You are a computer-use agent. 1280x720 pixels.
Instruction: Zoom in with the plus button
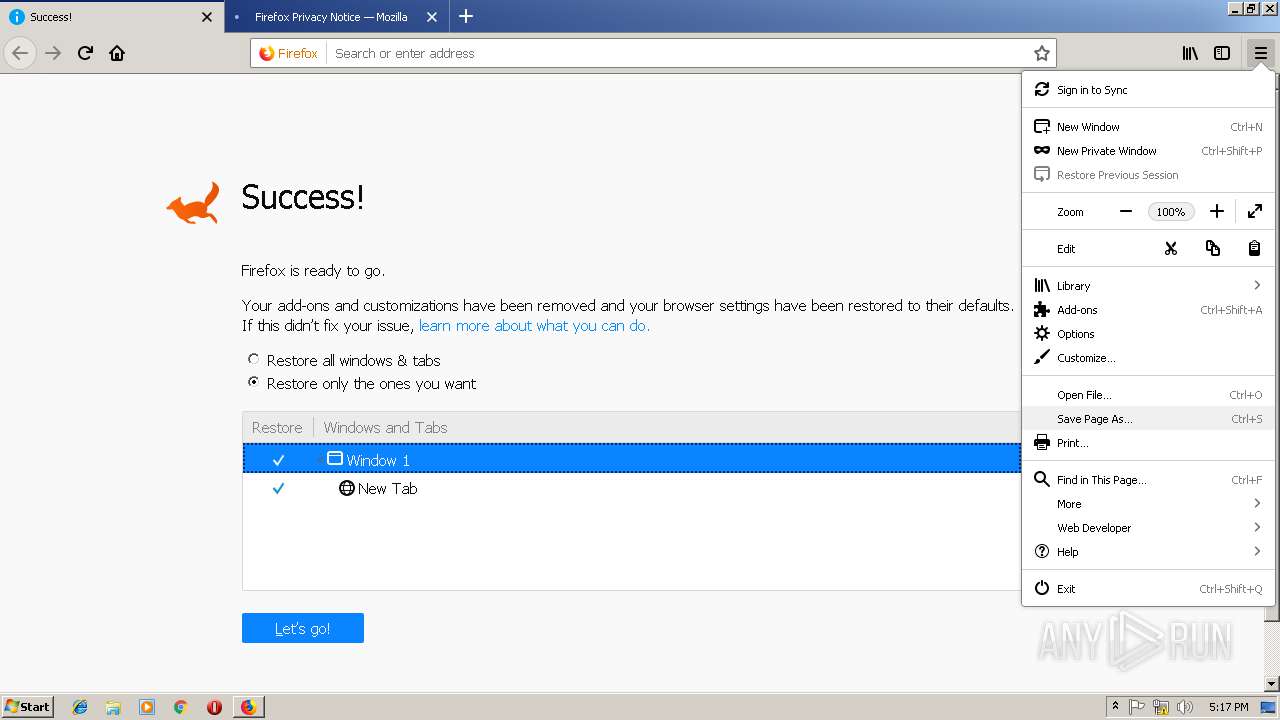point(1216,211)
